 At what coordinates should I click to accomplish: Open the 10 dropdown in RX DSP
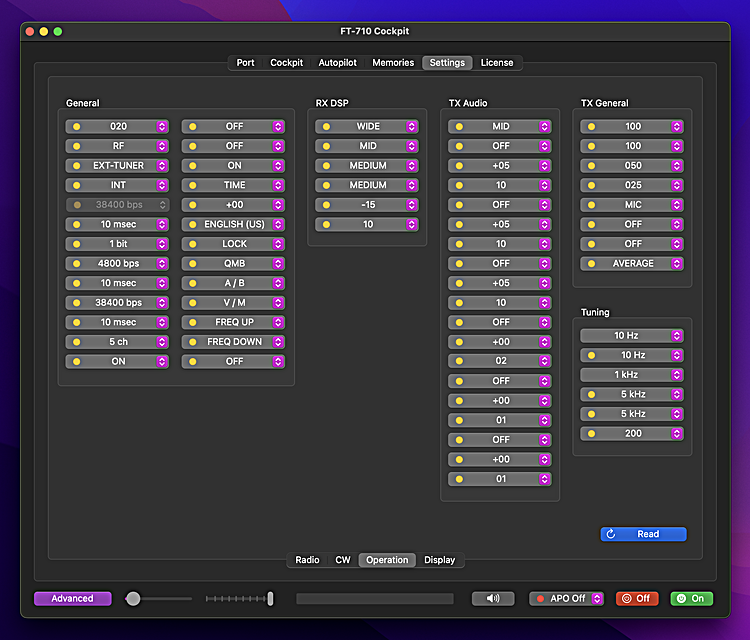point(367,224)
